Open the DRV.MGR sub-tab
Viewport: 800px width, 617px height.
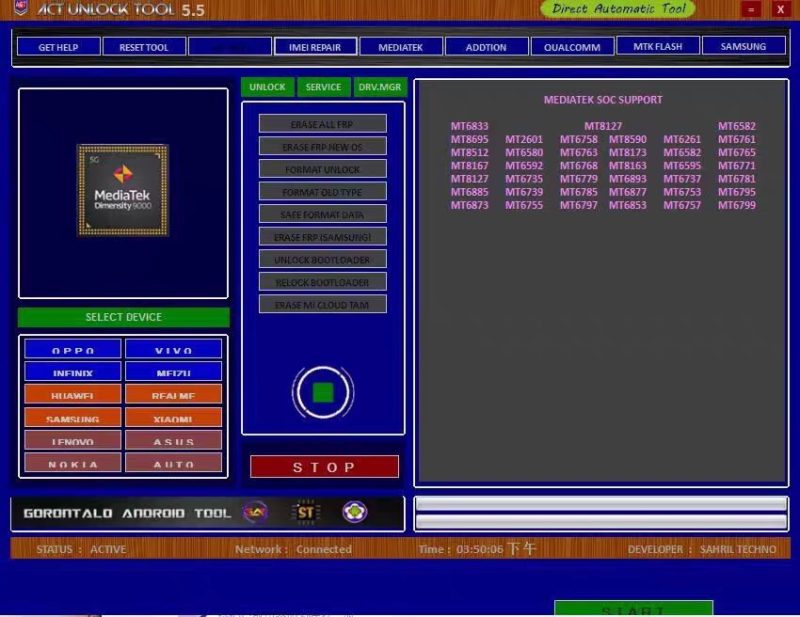(380, 87)
